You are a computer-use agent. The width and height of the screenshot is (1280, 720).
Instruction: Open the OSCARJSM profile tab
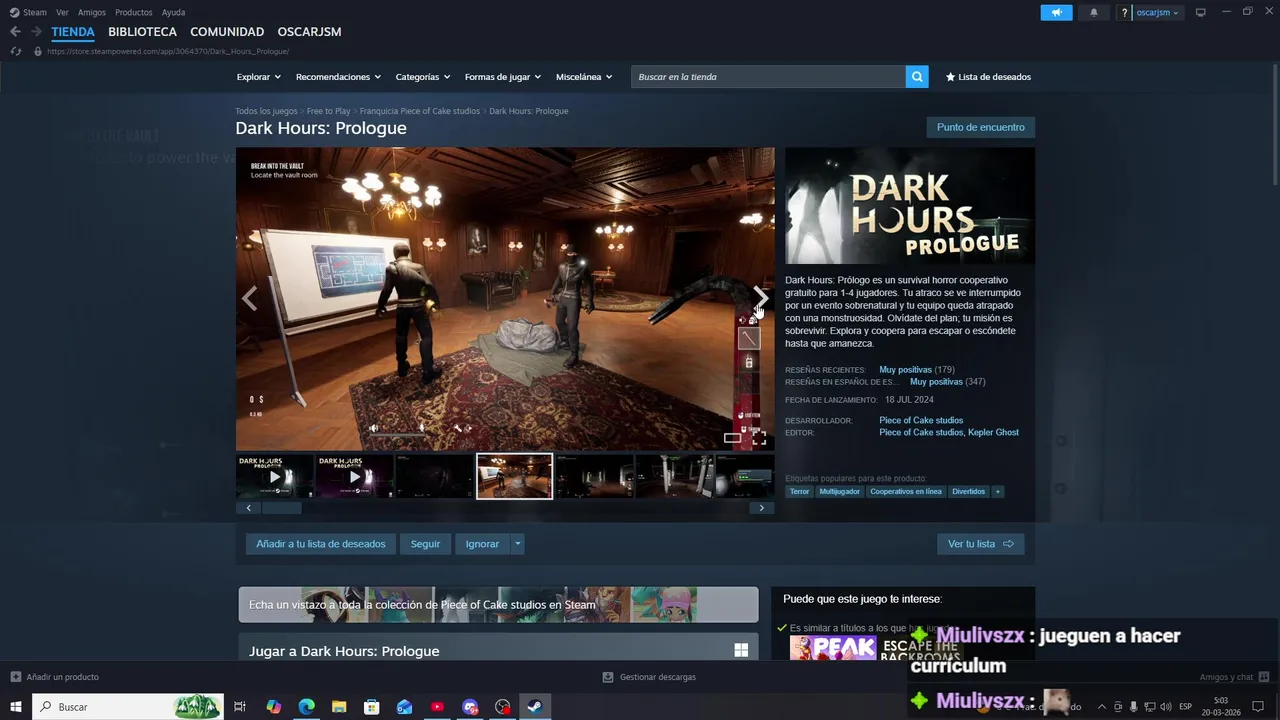point(309,31)
